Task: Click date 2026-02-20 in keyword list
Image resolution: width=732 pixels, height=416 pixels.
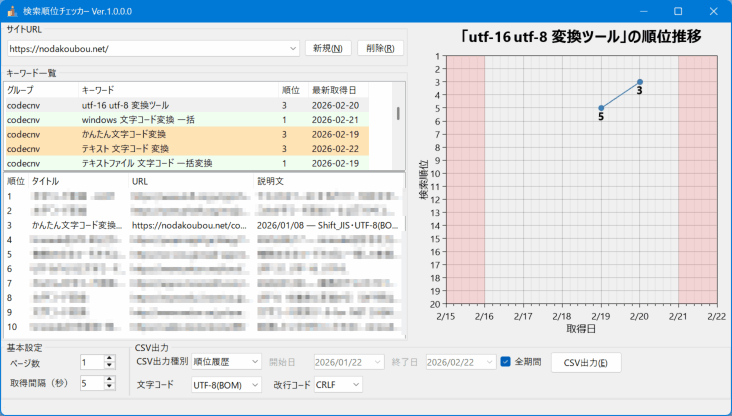Action: pyautogui.click(x=336, y=106)
